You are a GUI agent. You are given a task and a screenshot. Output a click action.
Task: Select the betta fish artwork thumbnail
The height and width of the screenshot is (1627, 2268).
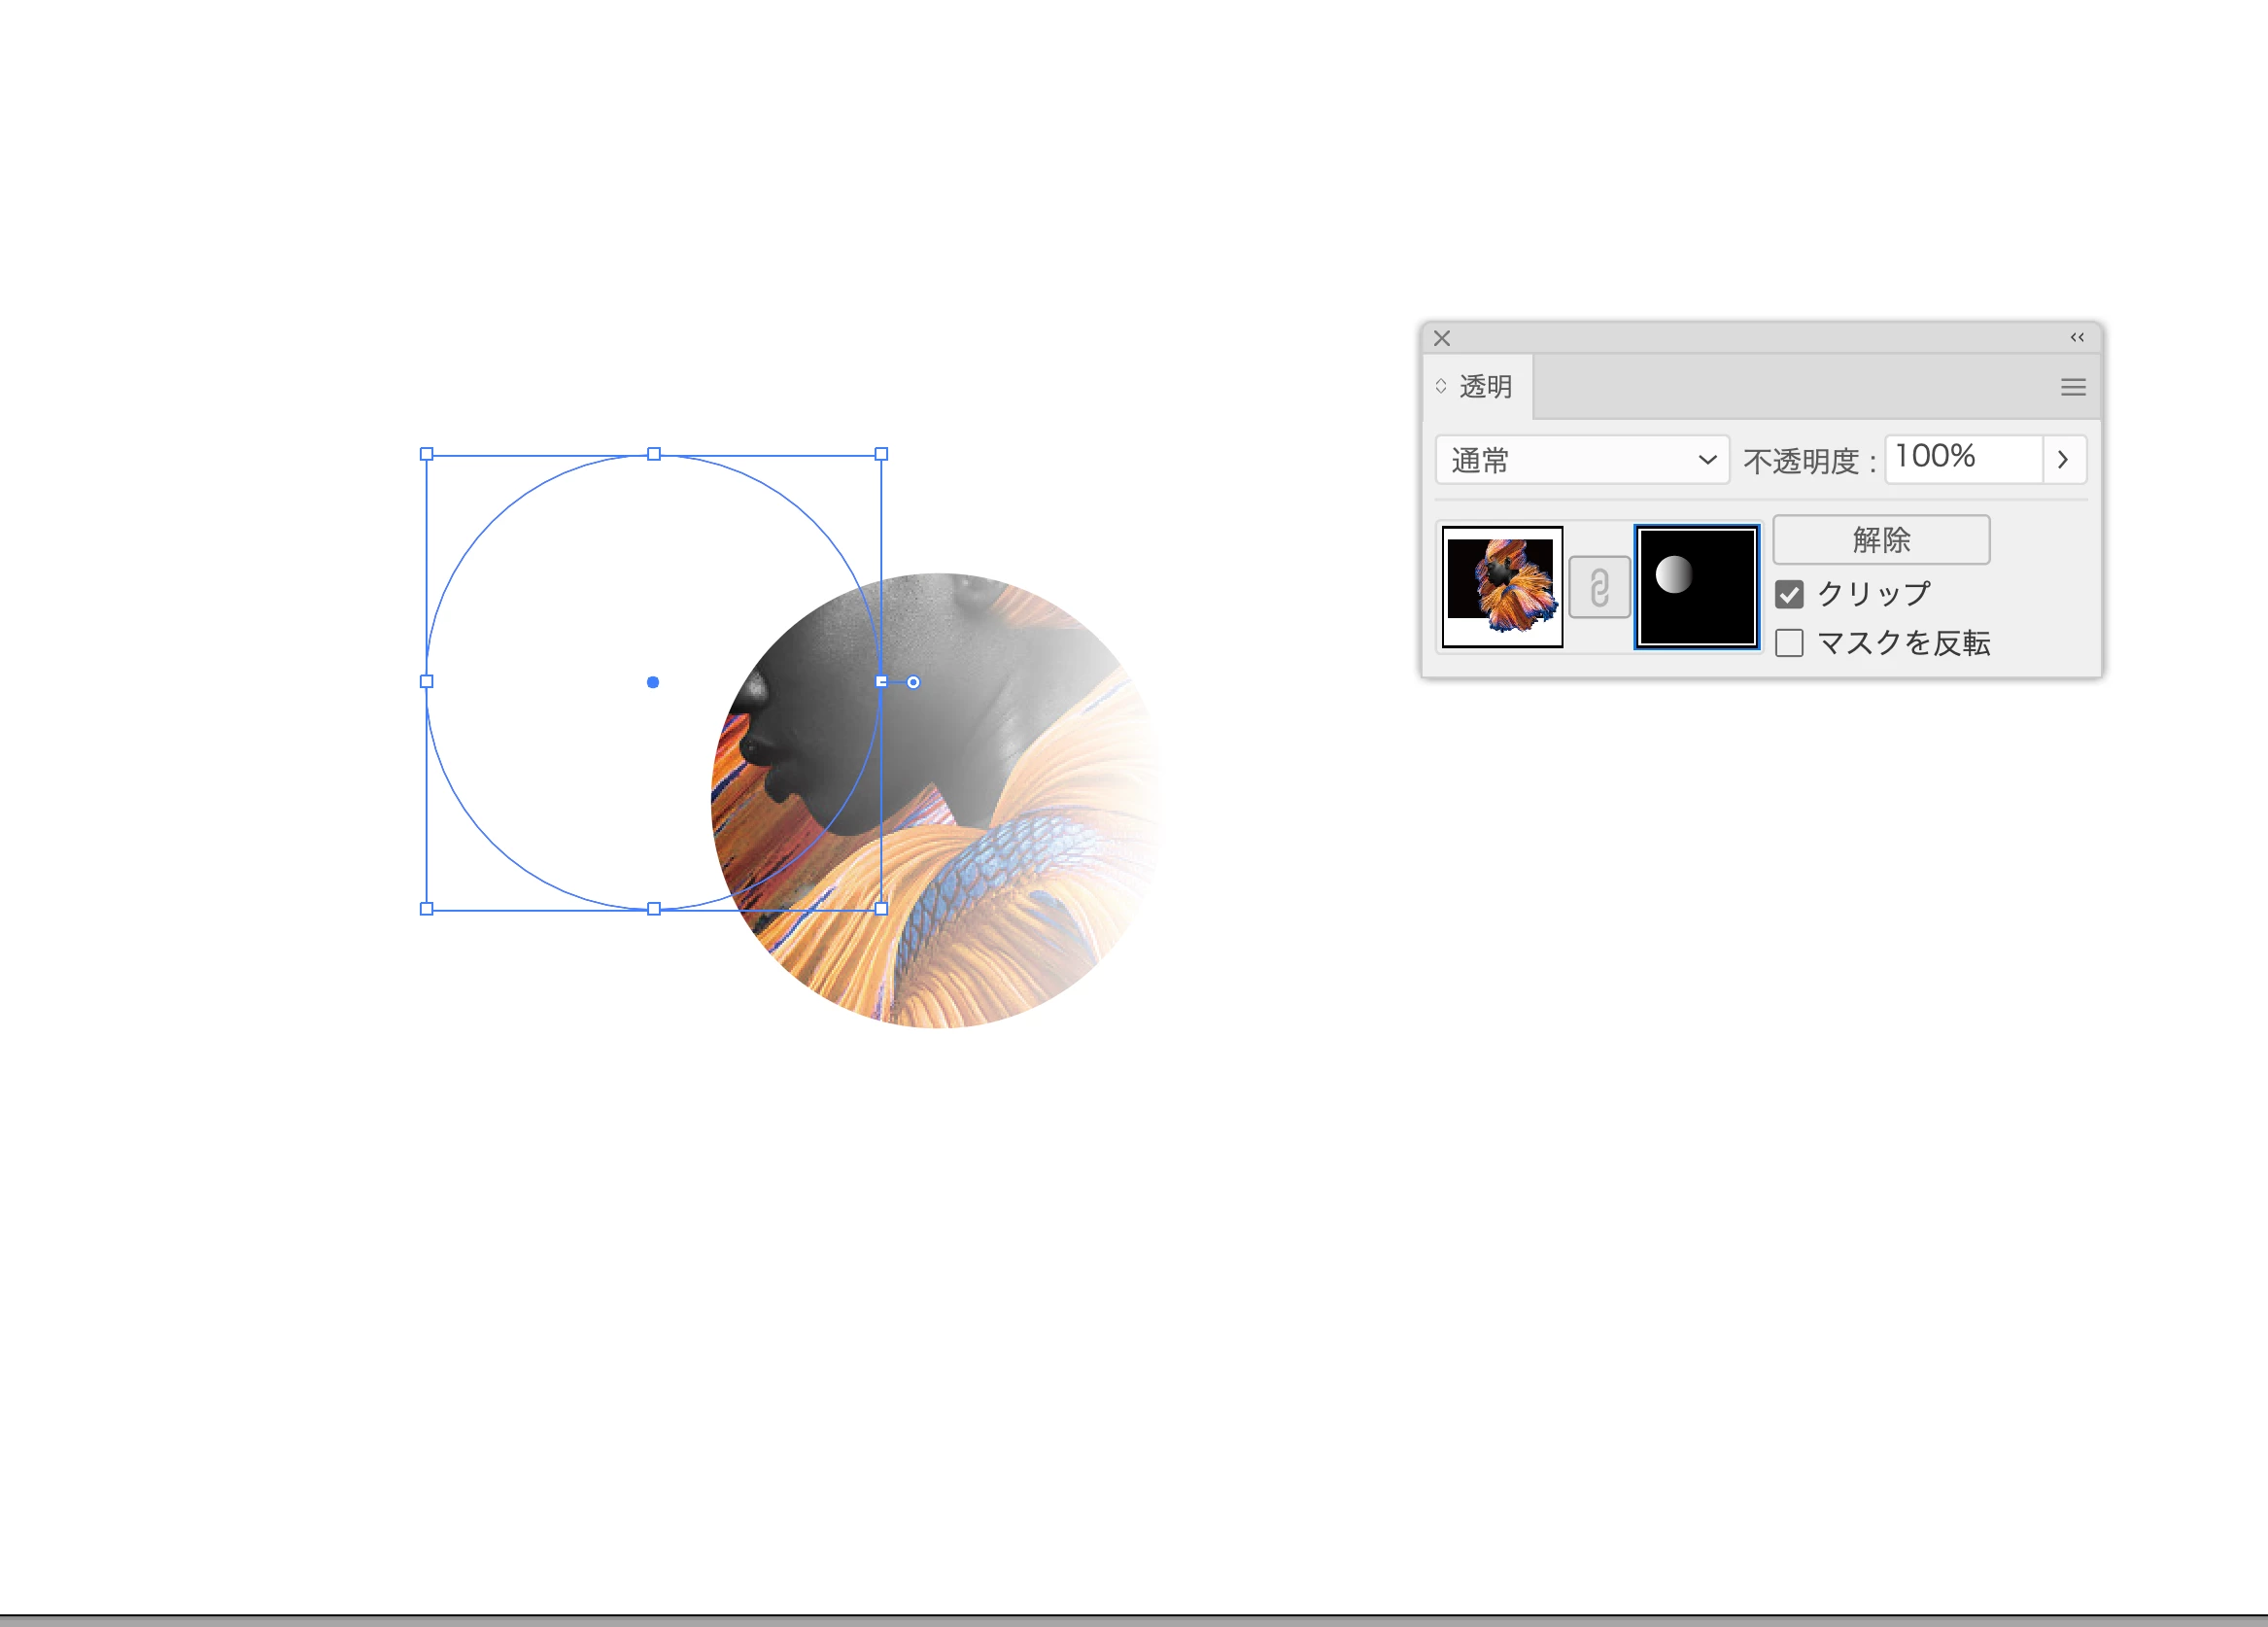click(x=1502, y=587)
